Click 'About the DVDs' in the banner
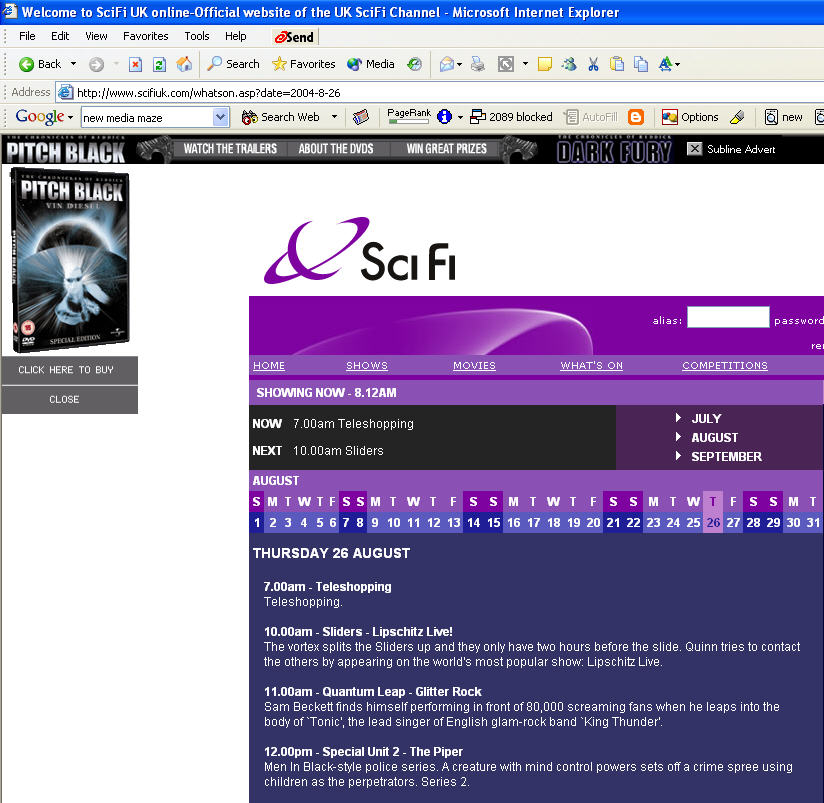Image resolution: width=824 pixels, height=803 pixels. tap(336, 149)
